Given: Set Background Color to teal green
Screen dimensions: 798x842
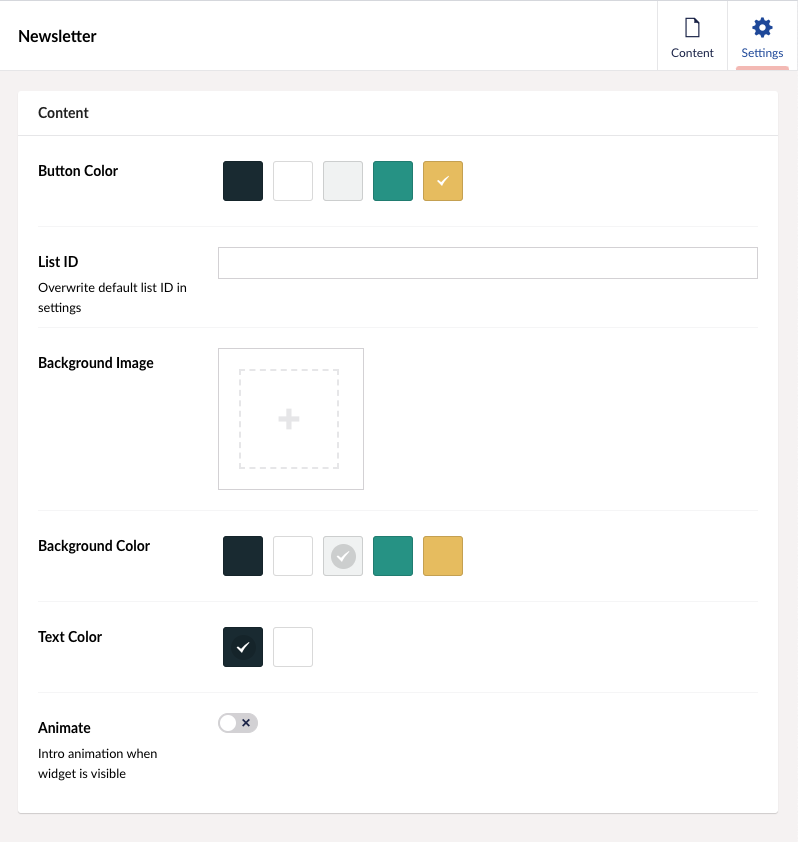Looking at the screenshot, I should click(x=393, y=556).
